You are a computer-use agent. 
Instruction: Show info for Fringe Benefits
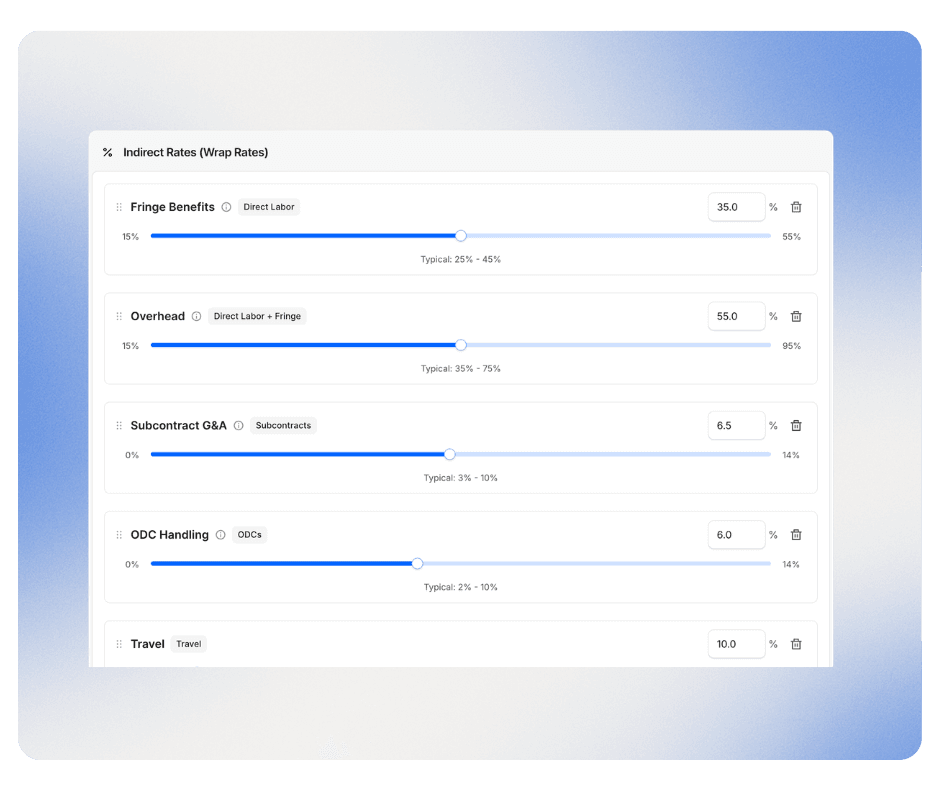click(x=226, y=207)
